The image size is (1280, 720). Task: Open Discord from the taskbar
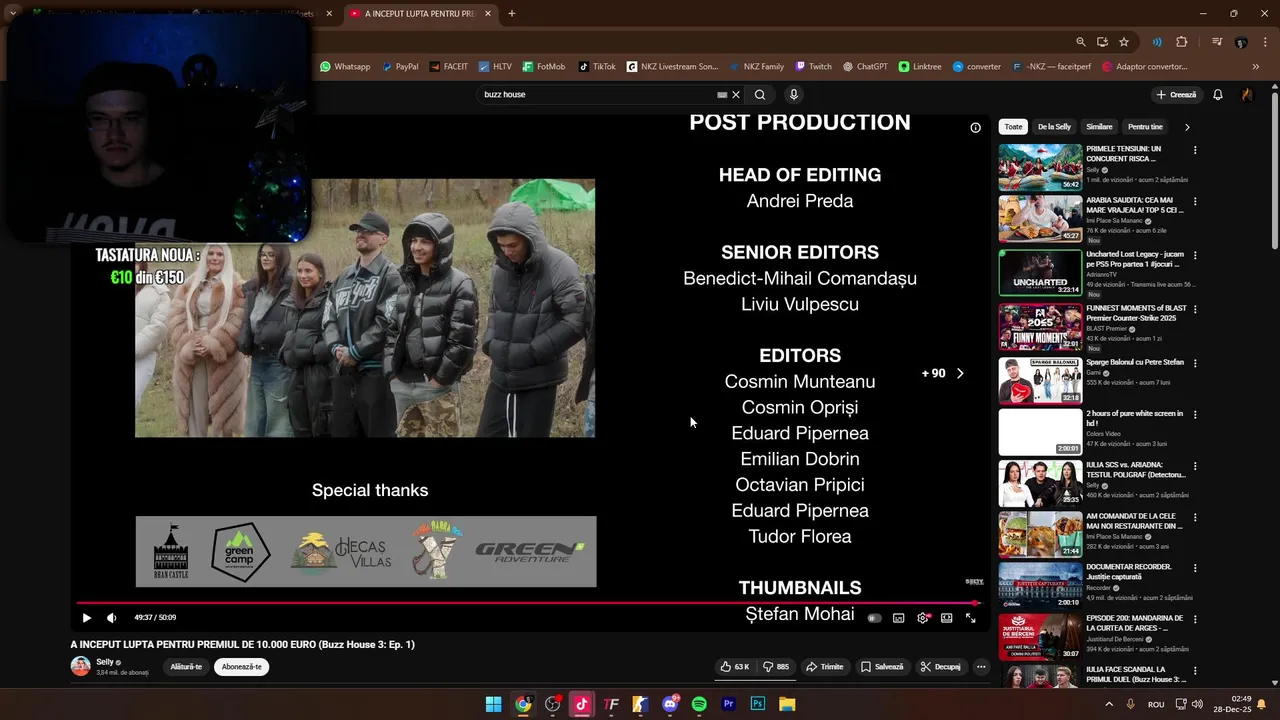click(670, 704)
